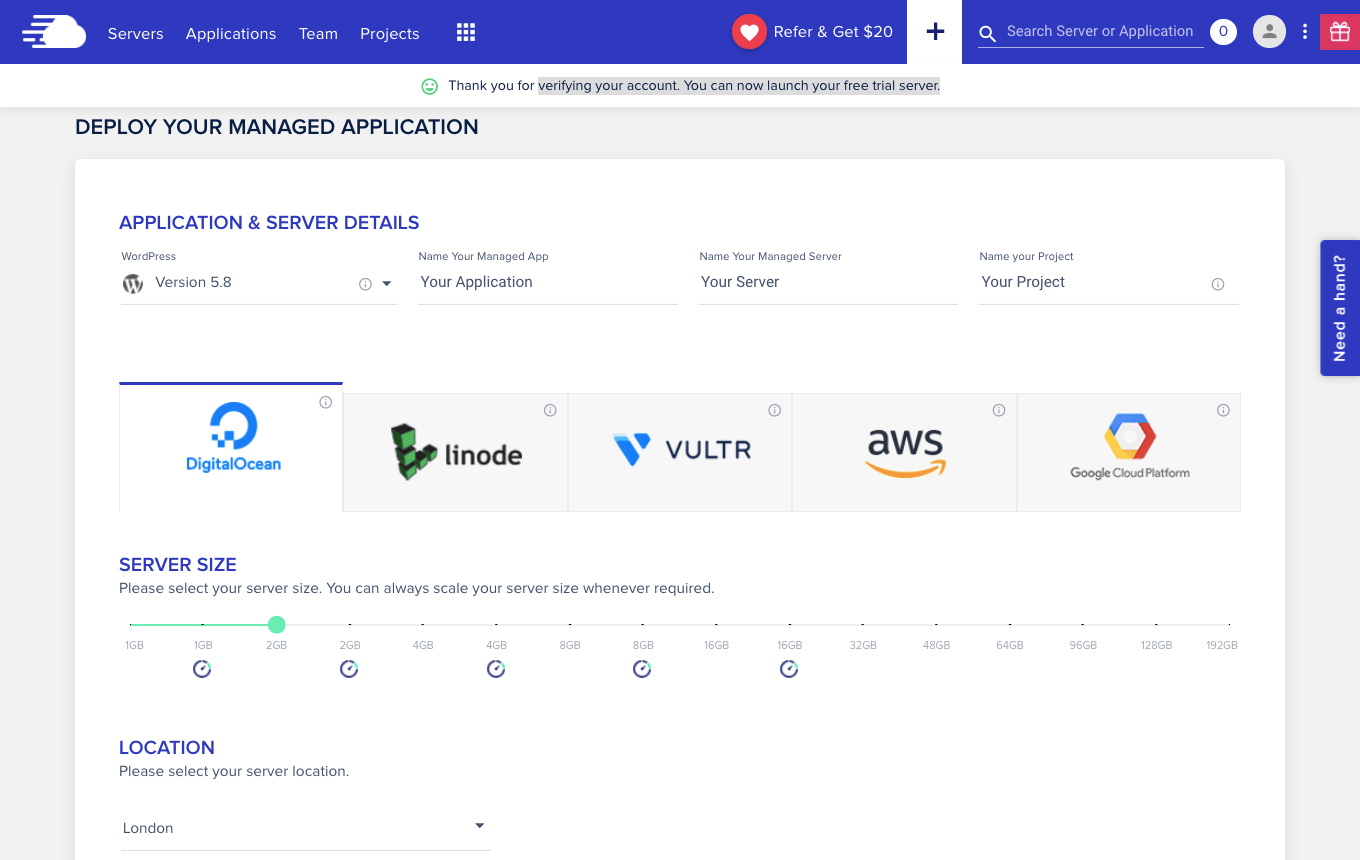Set server size to 32GB mark
The width and height of the screenshot is (1360, 860).
(x=863, y=625)
